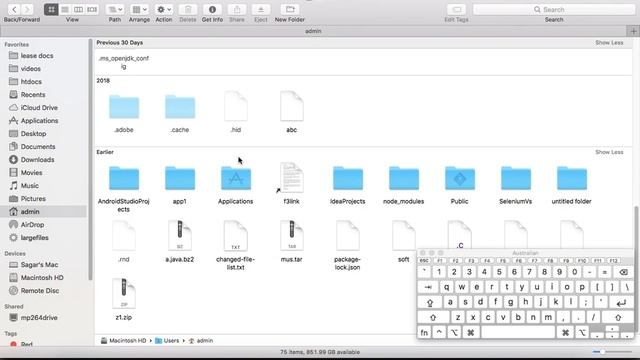Add a new tab with plus button
The width and height of the screenshot is (640, 360).
coord(633,31)
